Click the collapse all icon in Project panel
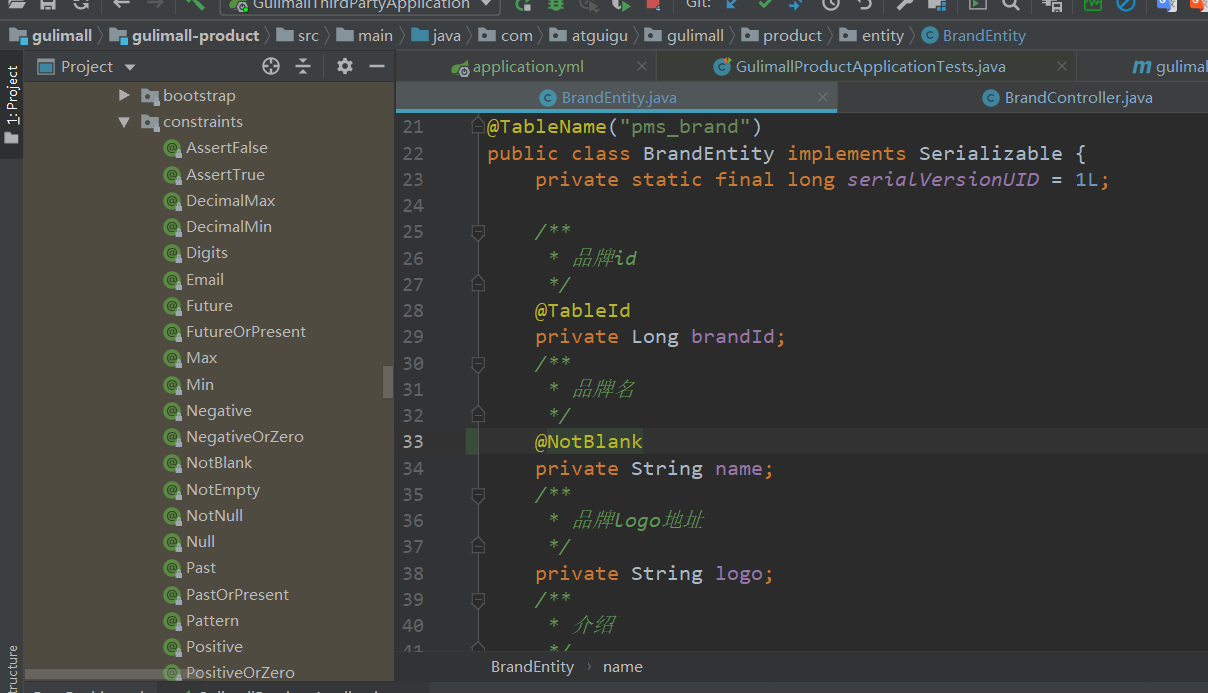This screenshot has width=1208, height=693. (303, 66)
